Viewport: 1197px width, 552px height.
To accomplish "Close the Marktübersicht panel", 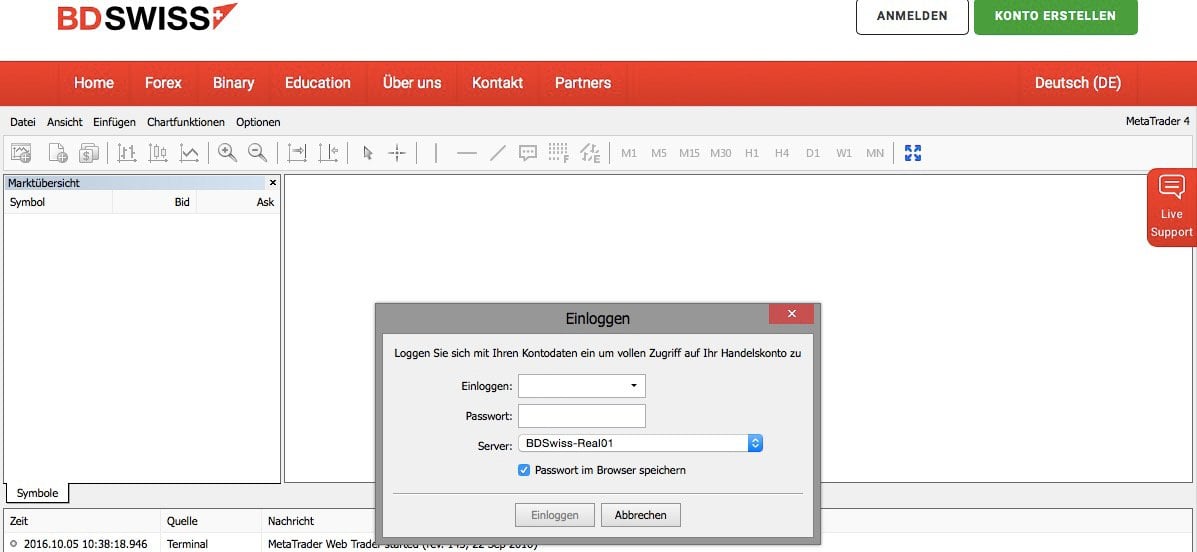I will (x=273, y=182).
